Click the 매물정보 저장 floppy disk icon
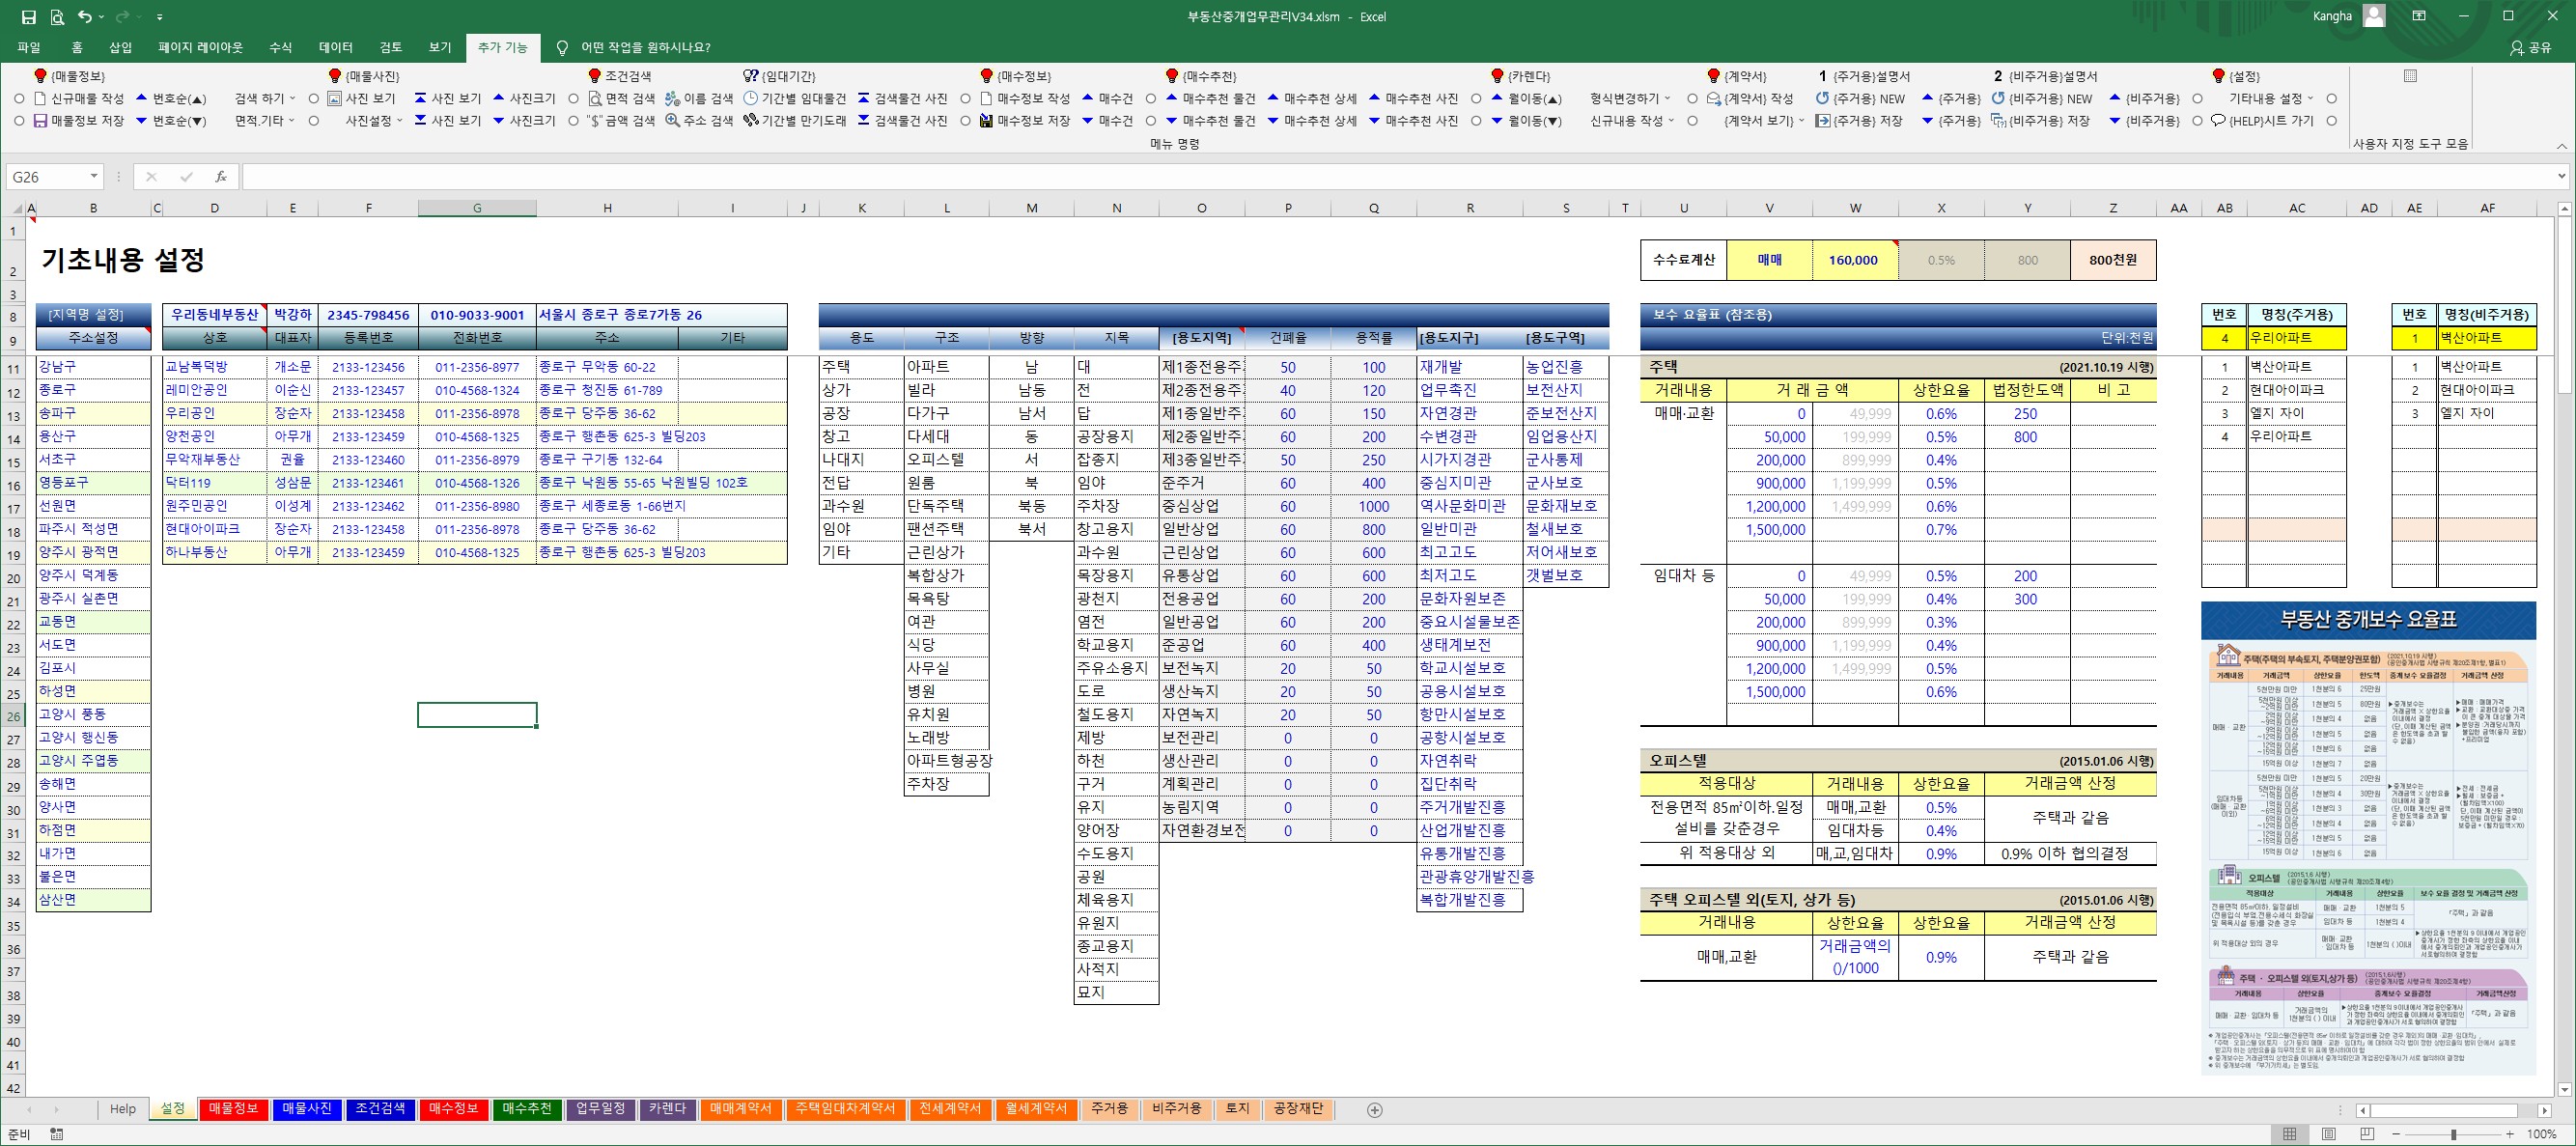 tap(41, 121)
